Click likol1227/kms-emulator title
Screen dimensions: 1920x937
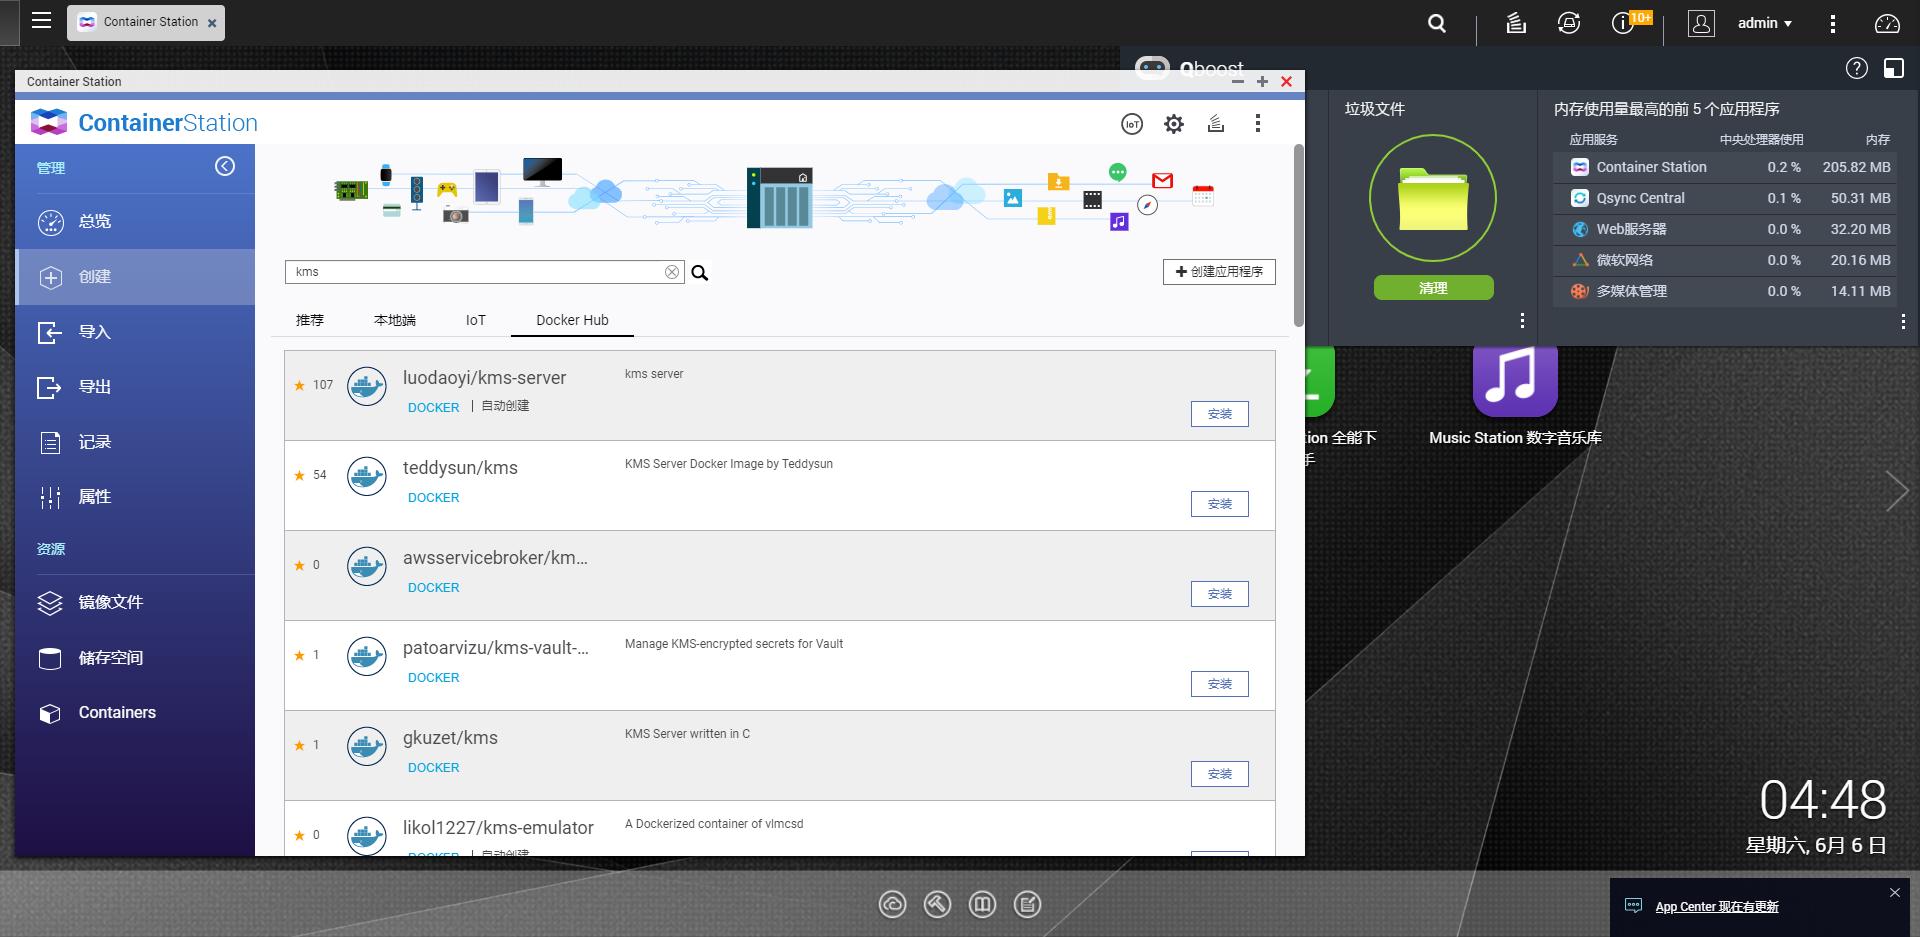click(x=498, y=828)
